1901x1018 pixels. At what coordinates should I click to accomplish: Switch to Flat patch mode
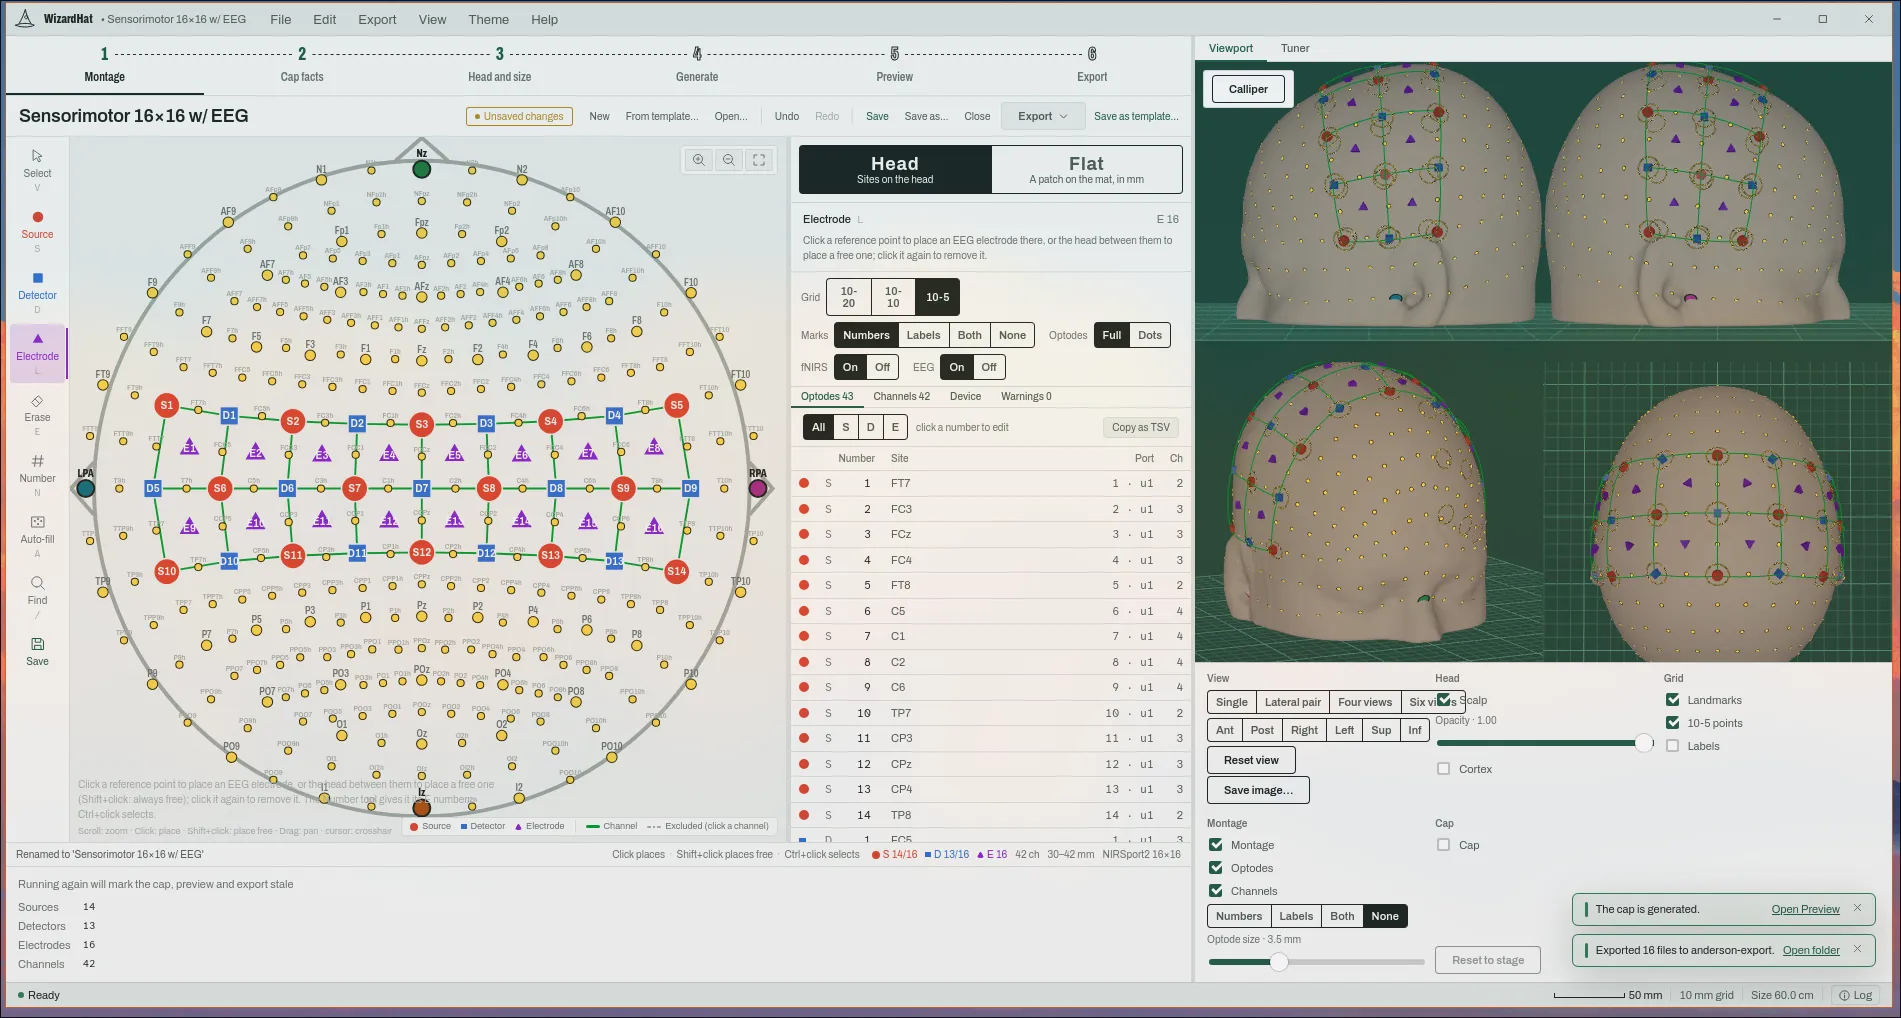tap(1086, 170)
